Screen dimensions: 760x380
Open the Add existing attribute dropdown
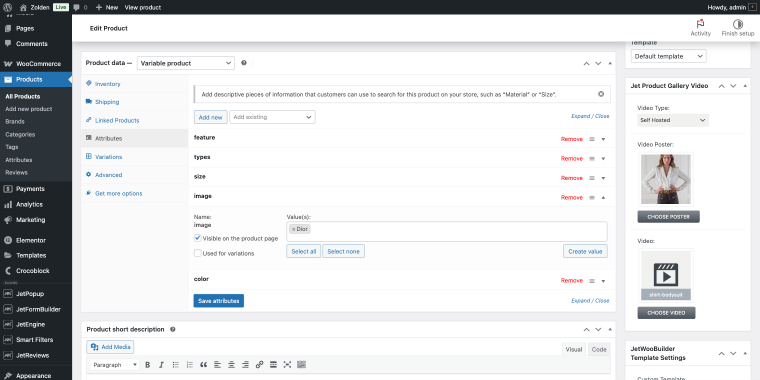point(272,117)
